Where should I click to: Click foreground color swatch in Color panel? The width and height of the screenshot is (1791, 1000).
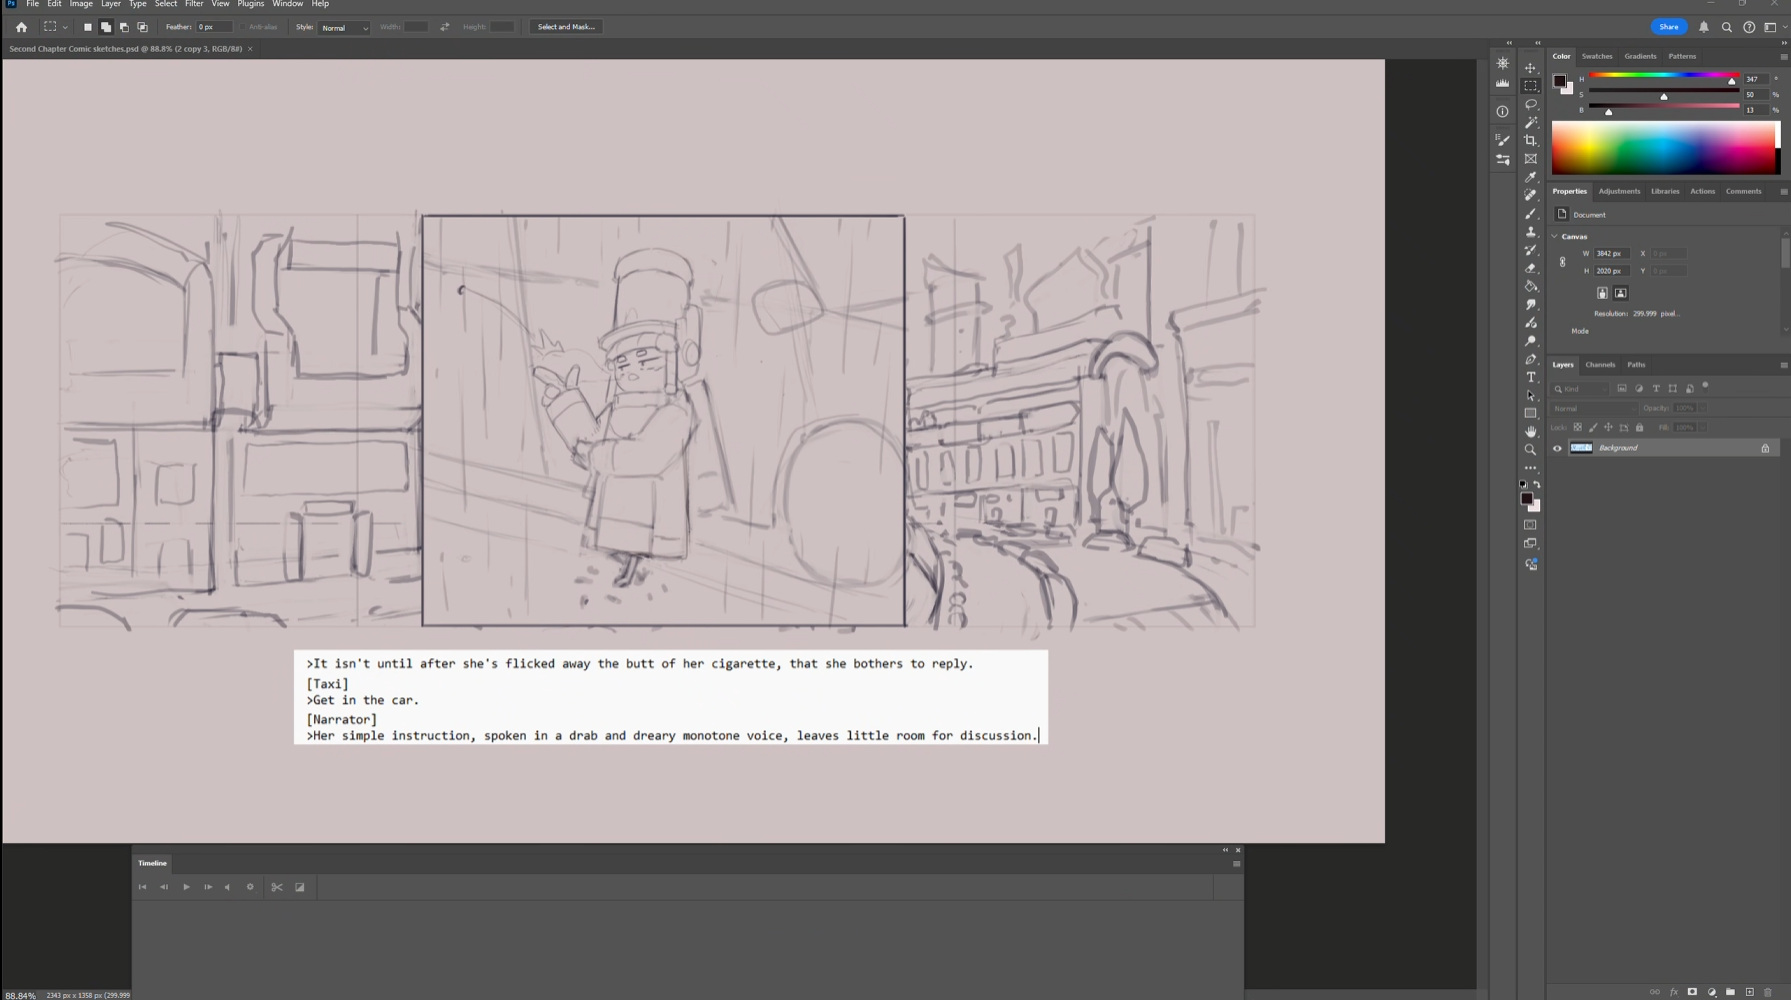point(1559,81)
